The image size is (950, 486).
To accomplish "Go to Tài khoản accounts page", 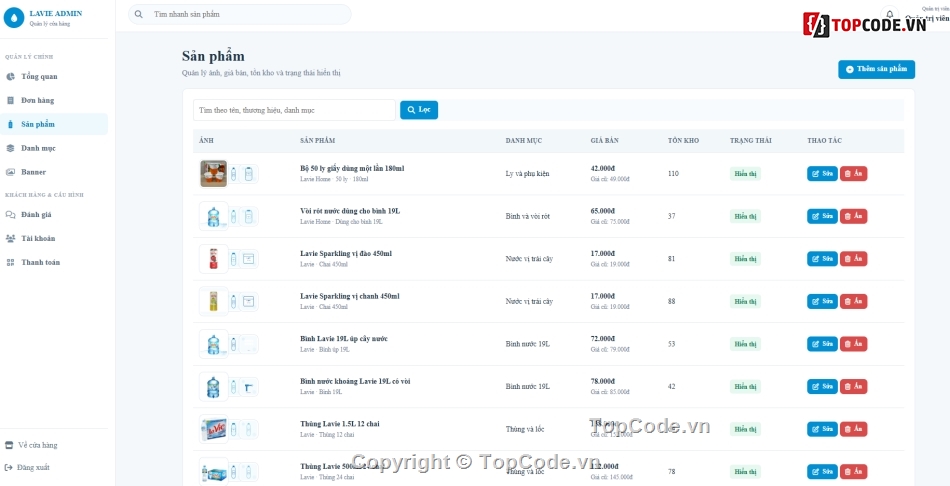I will pyautogui.click(x=54, y=238).
